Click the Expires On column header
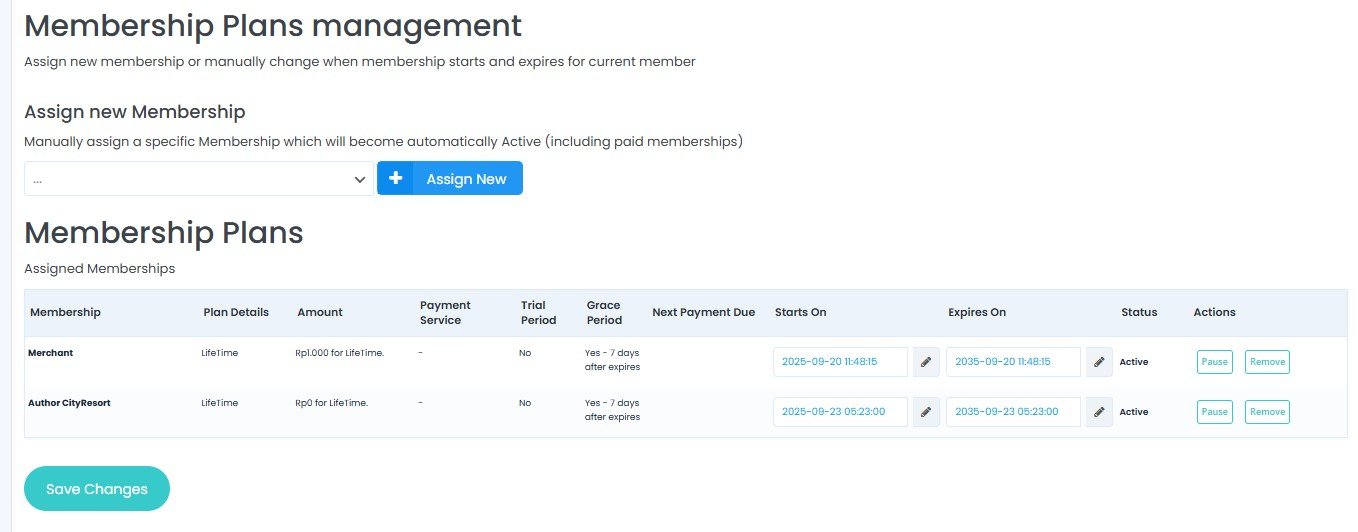This screenshot has height=532, width=1358. [976, 312]
